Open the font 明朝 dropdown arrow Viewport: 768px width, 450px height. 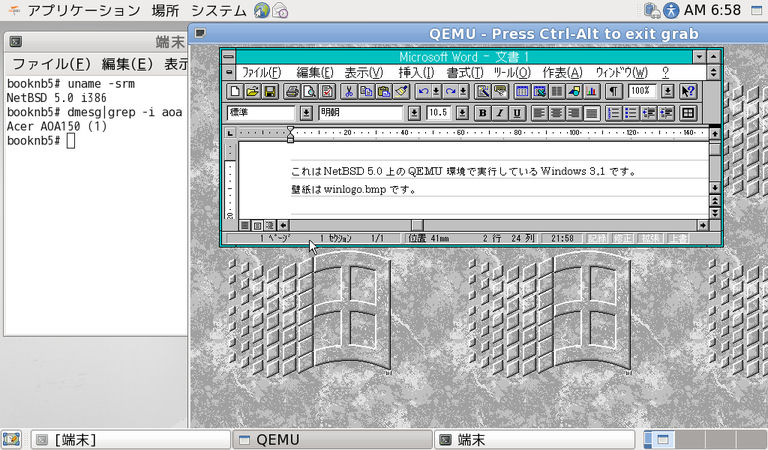coord(414,113)
